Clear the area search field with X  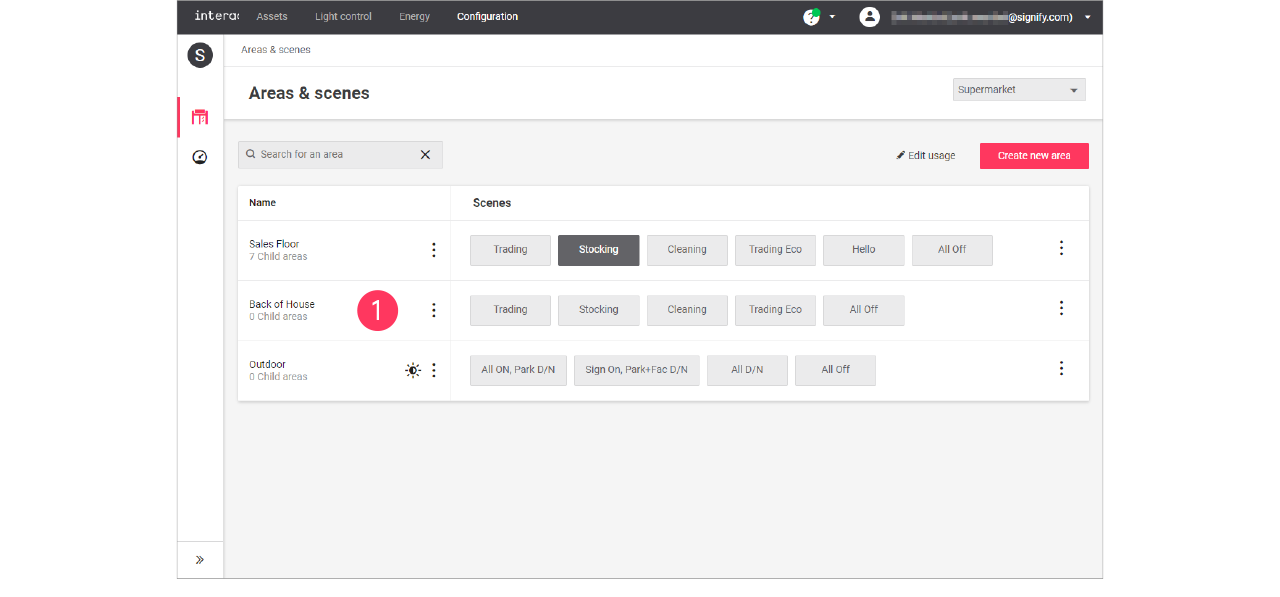(x=425, y=155)
